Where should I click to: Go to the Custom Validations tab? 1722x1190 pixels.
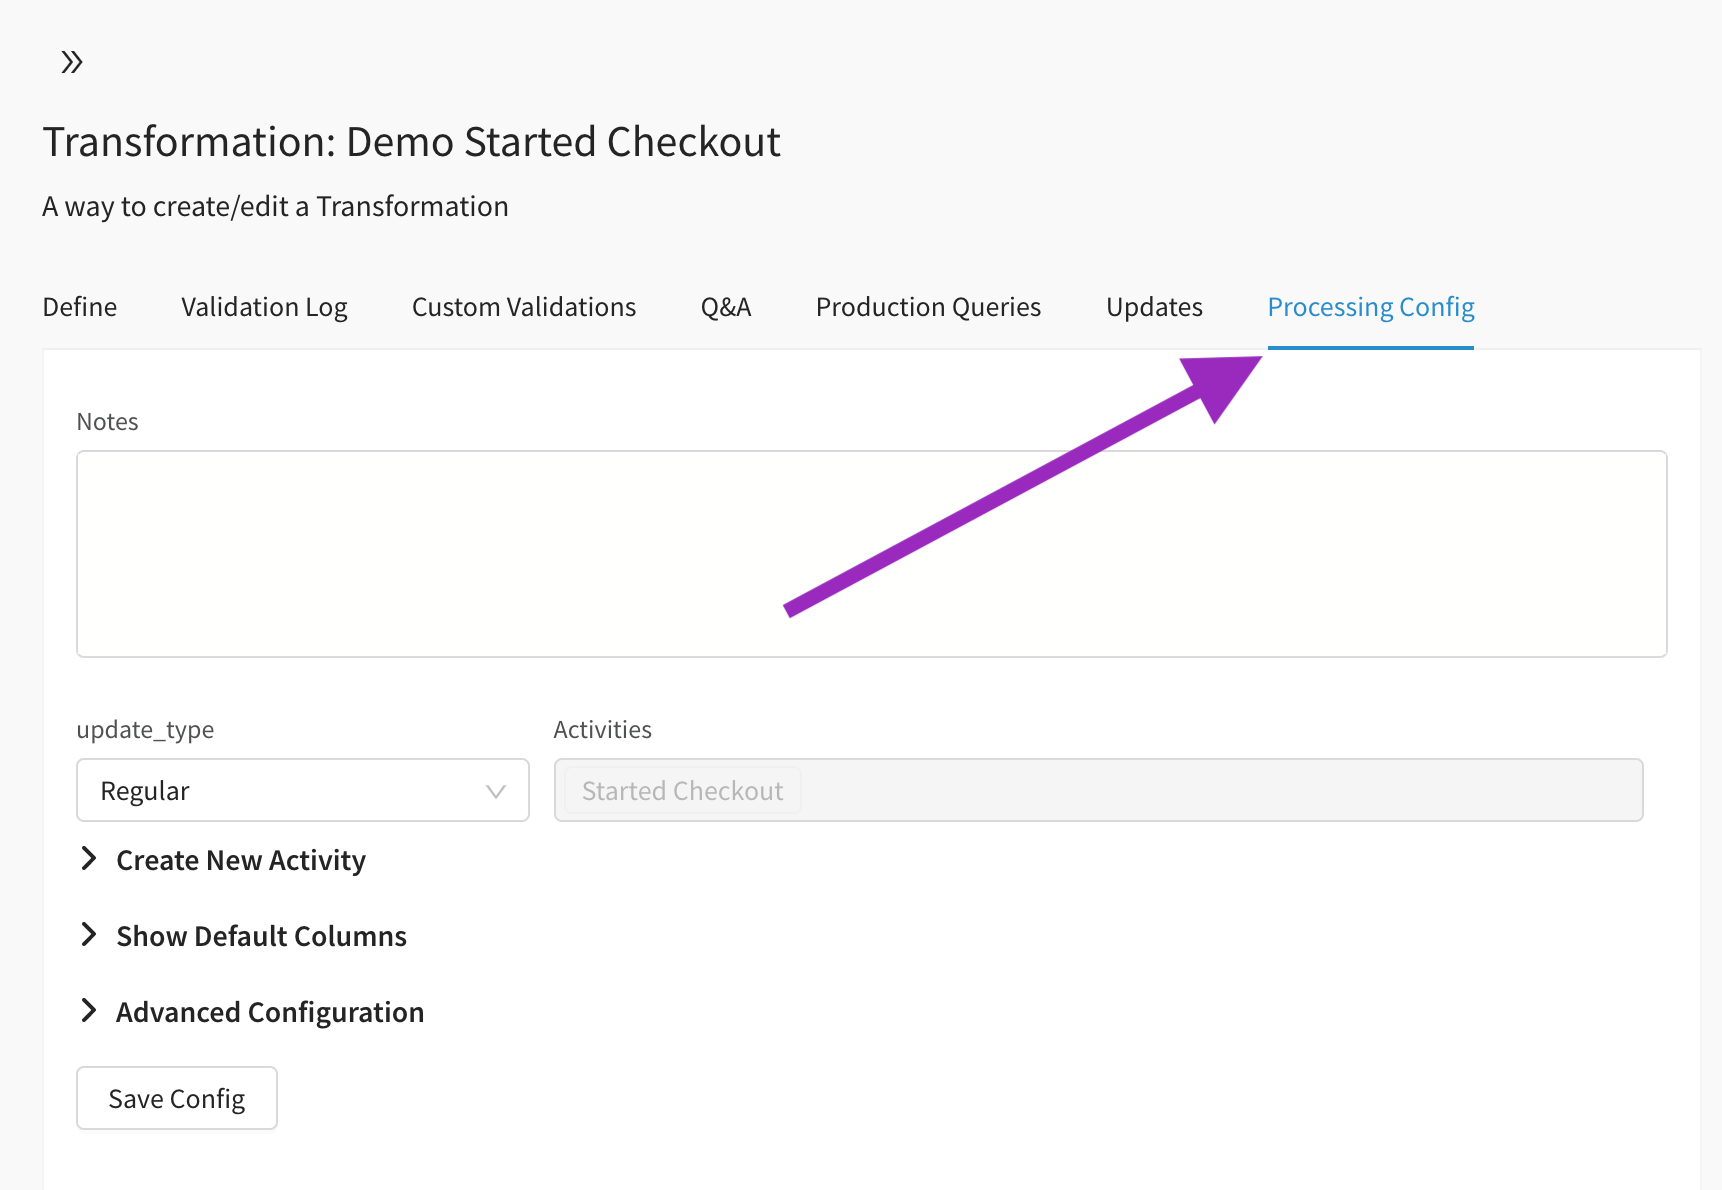coord(524,307)
